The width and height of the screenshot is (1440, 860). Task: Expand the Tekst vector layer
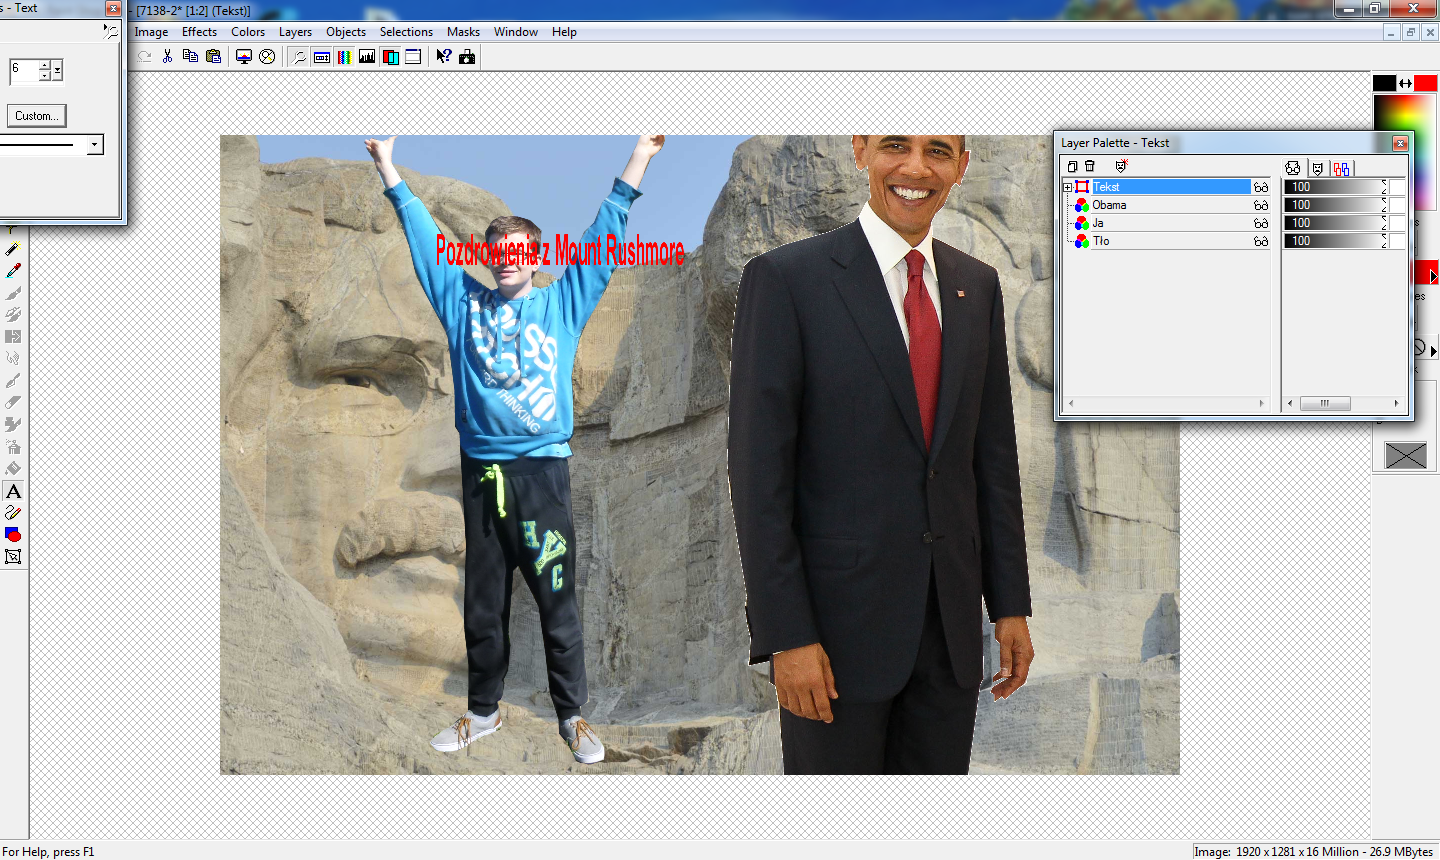(x=1067, y=187)
